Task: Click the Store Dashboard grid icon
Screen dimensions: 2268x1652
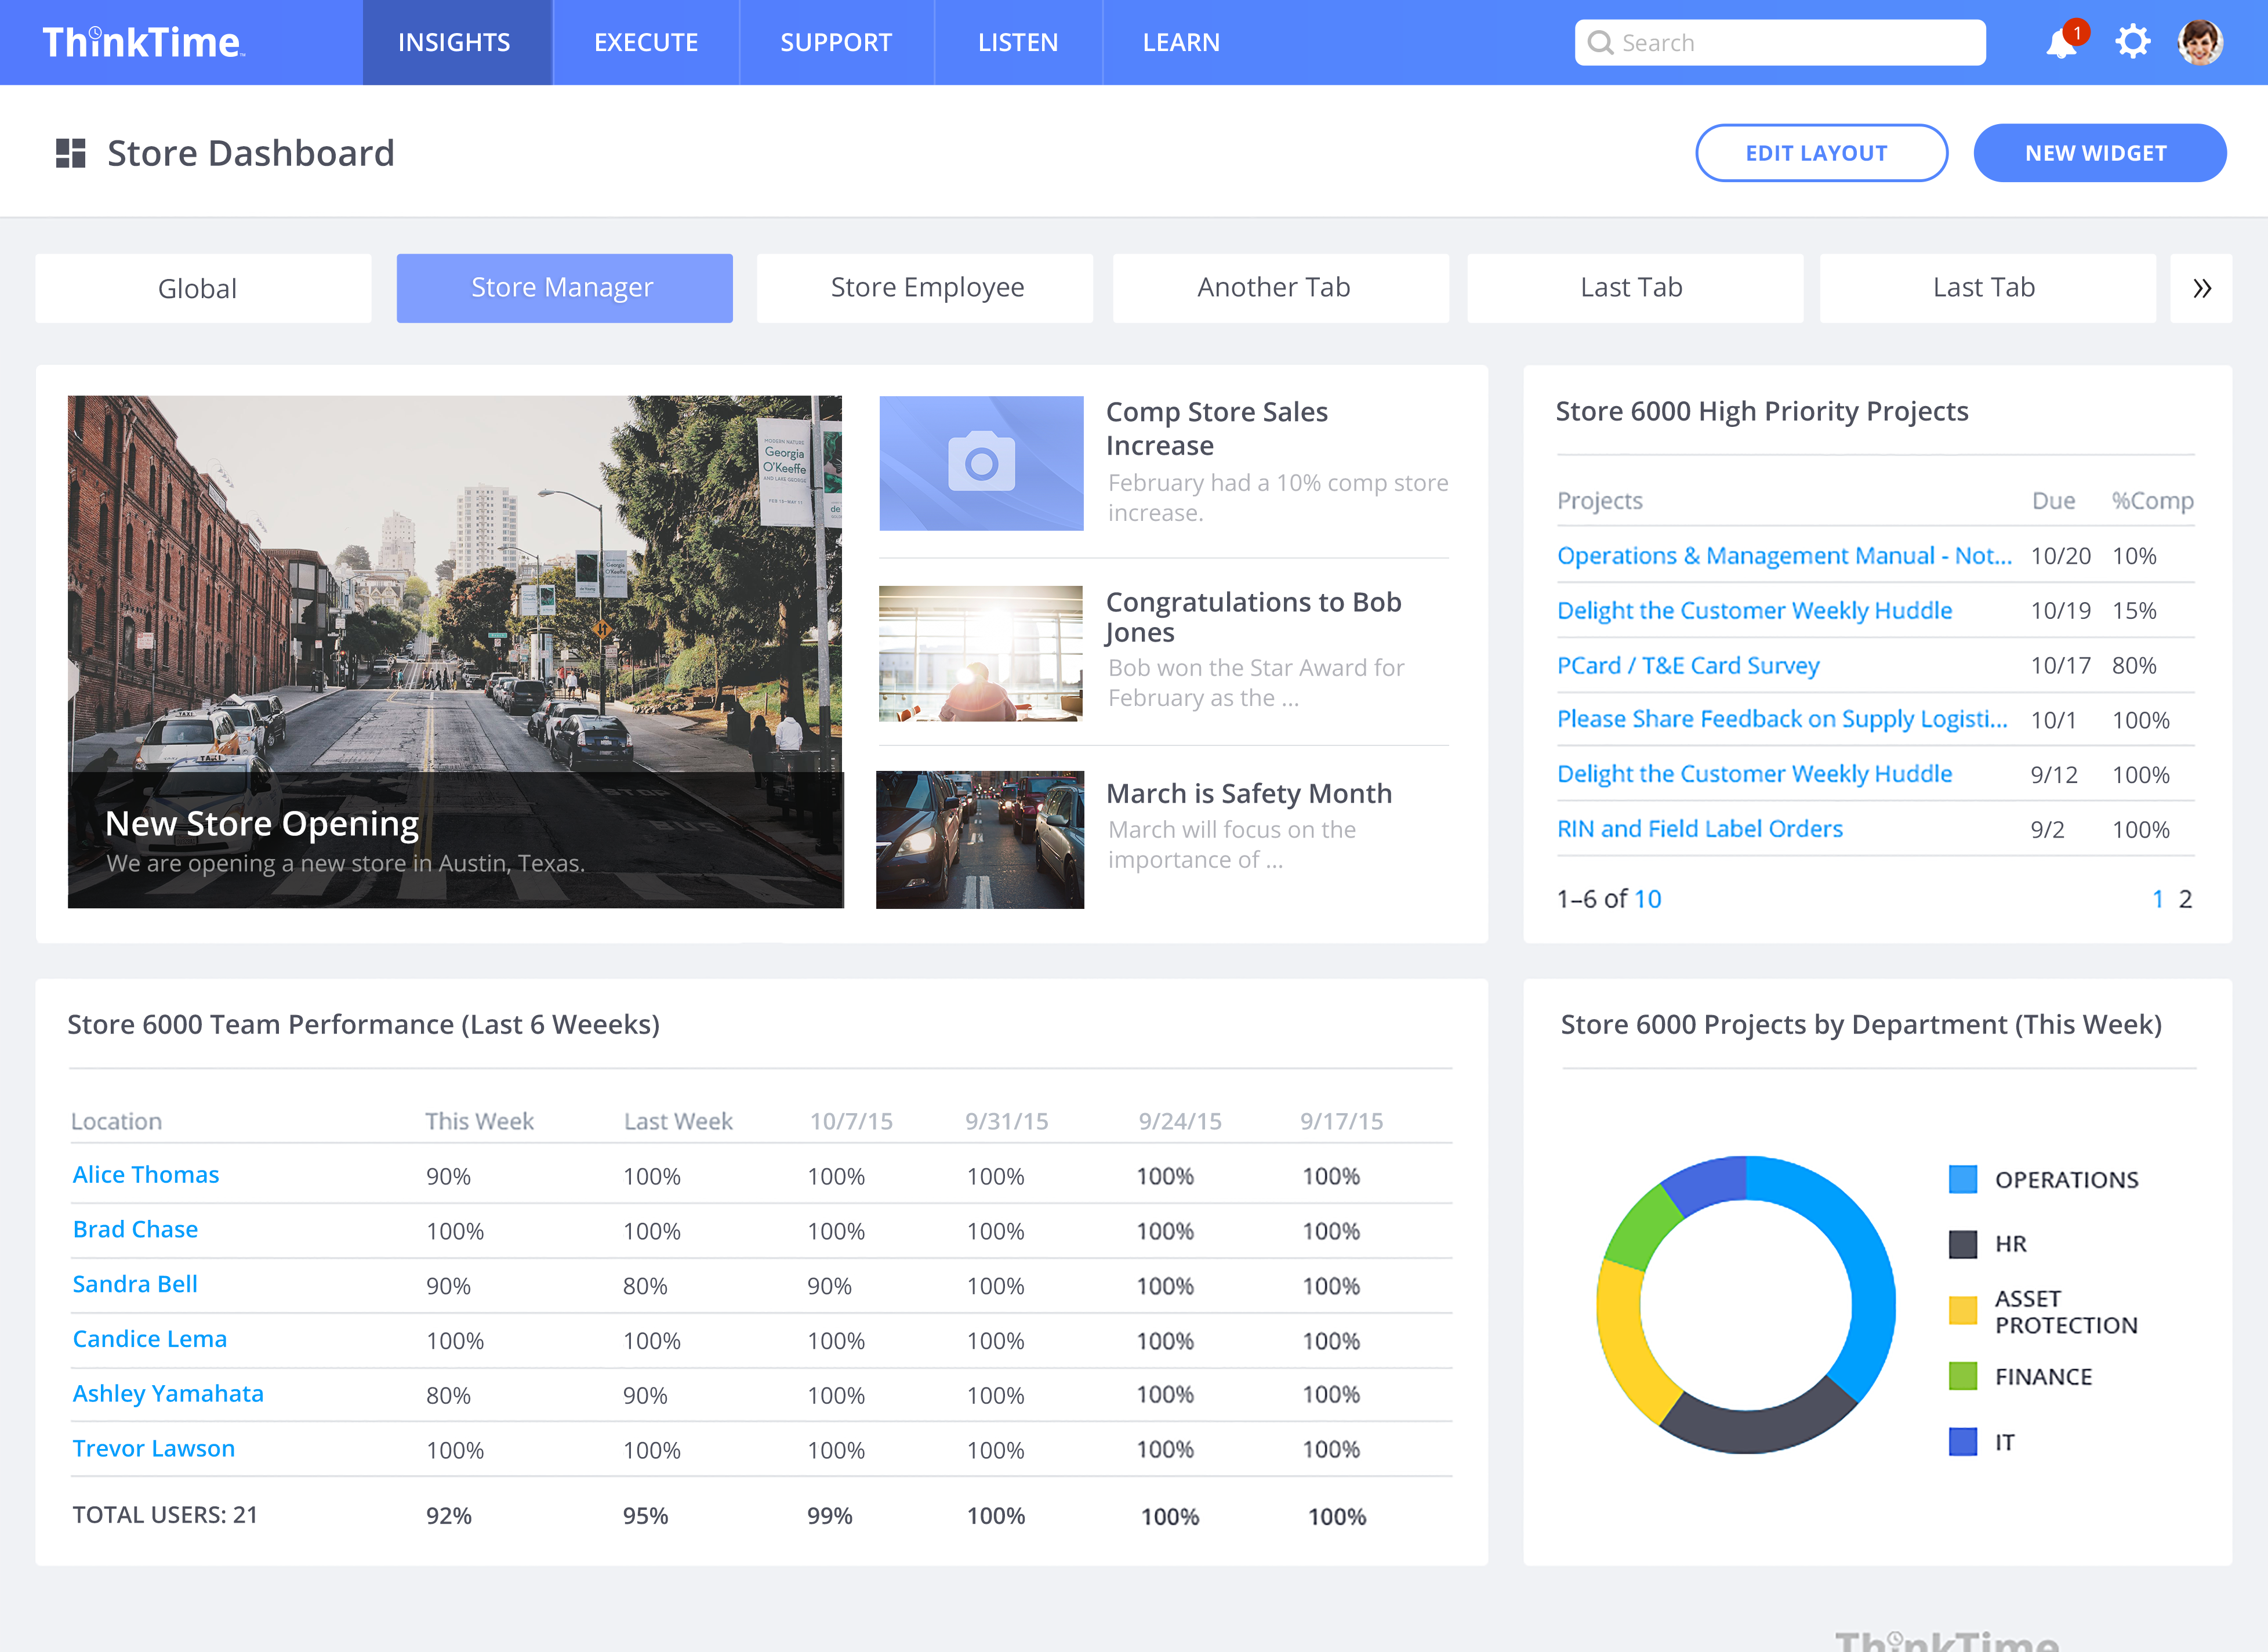Action: 71,153
